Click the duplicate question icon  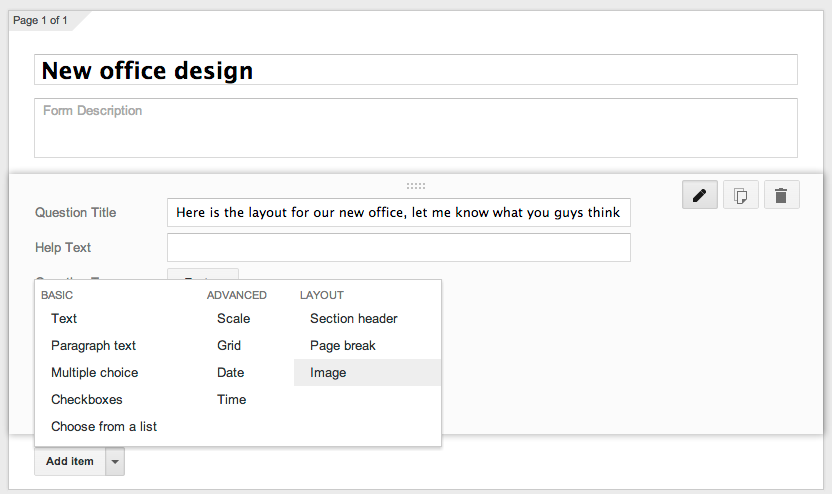(740, 195)
